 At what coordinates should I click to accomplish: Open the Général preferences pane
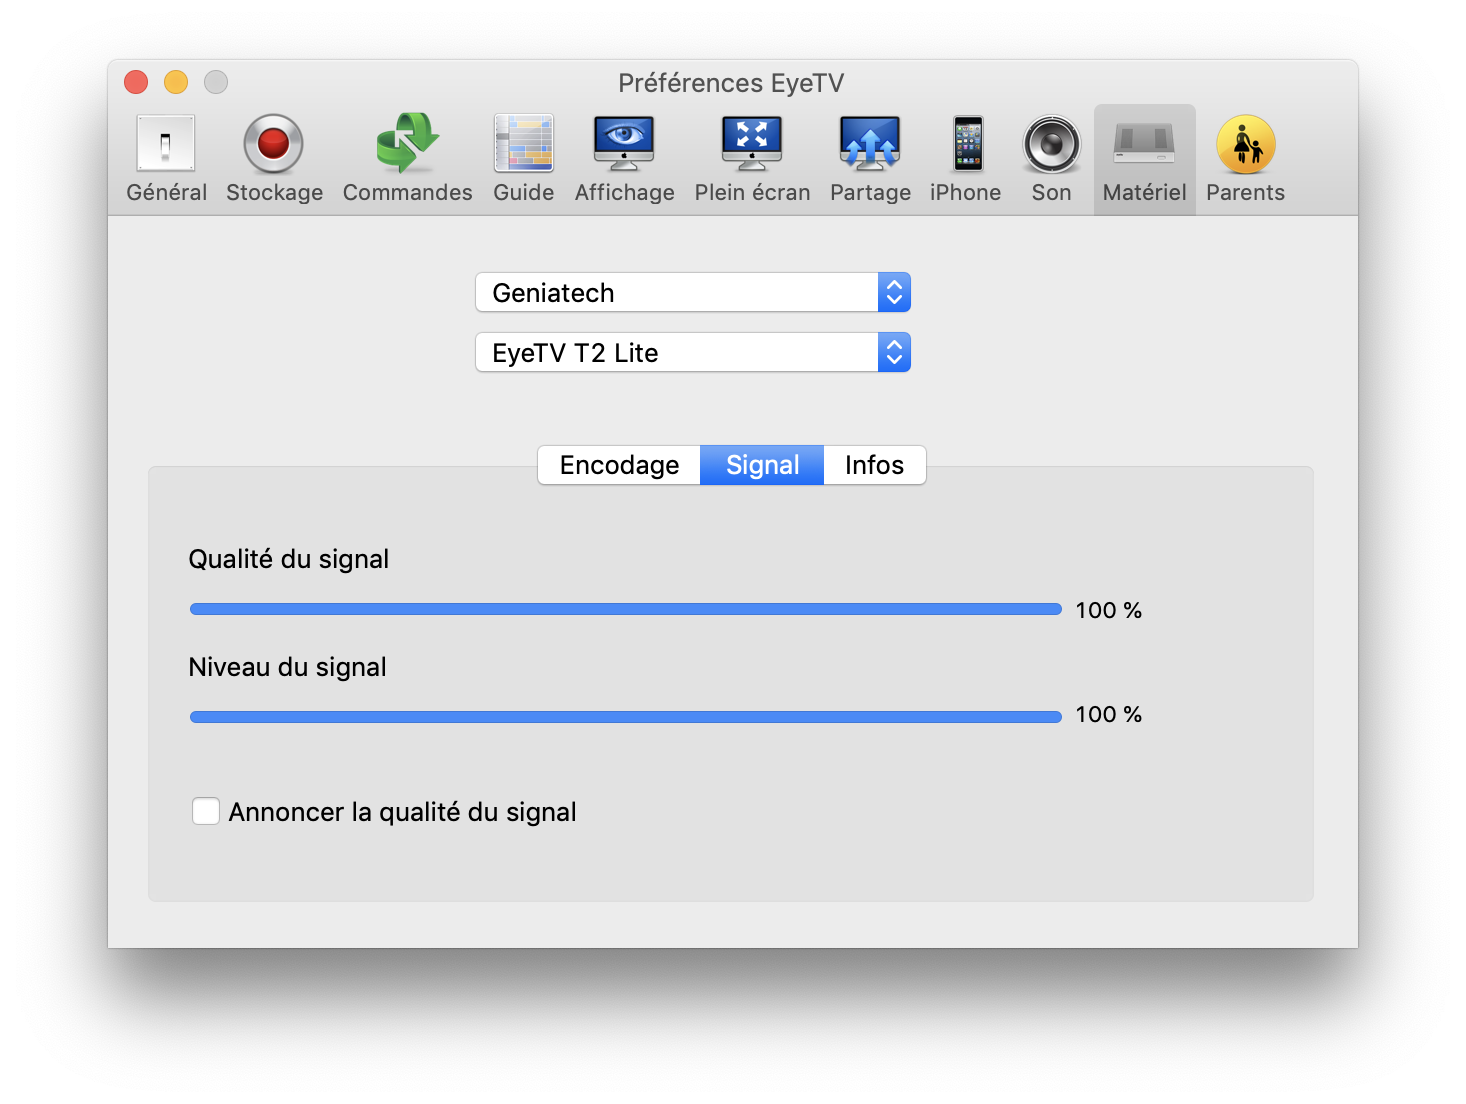(166, 158)
